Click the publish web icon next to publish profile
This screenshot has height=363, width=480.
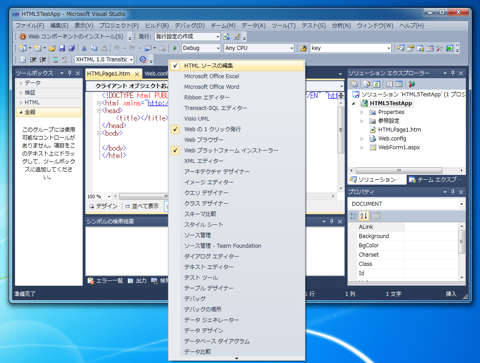[227, 37]
